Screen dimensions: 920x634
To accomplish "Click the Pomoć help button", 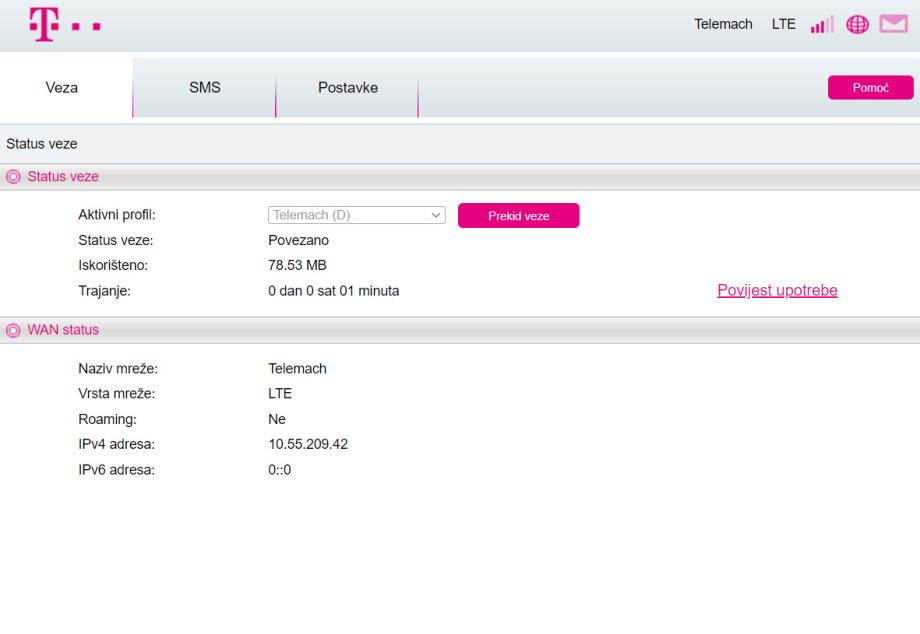I will (x=871, y=87).
